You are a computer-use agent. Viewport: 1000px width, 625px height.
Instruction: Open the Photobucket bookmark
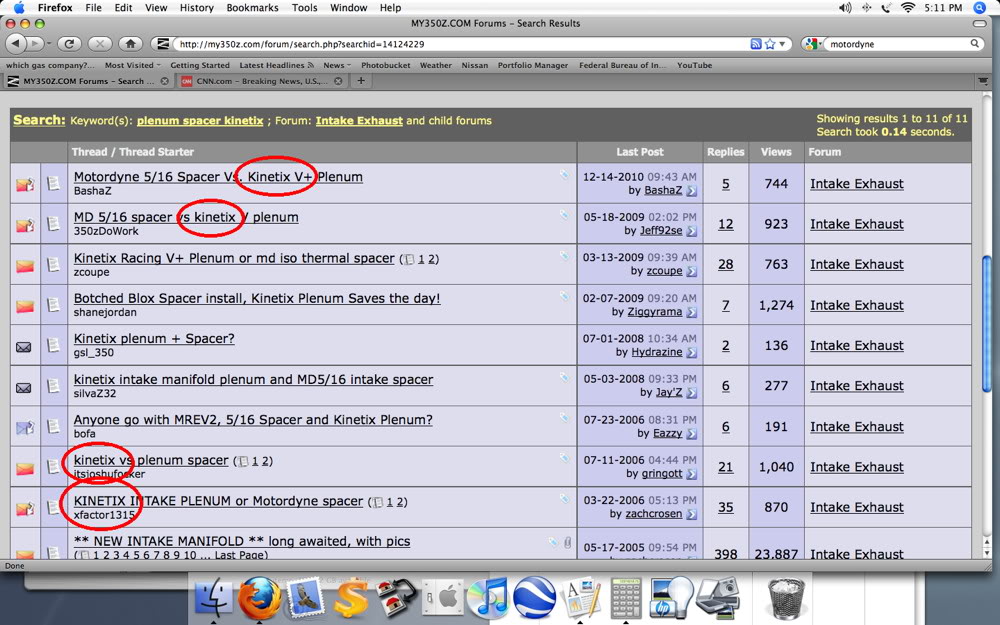coord(386,65)
